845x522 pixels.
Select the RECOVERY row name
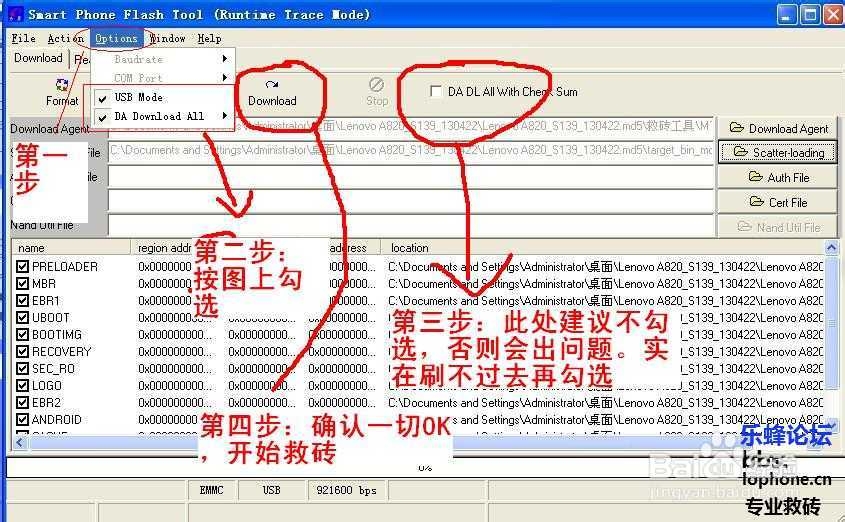coord(61,352)
